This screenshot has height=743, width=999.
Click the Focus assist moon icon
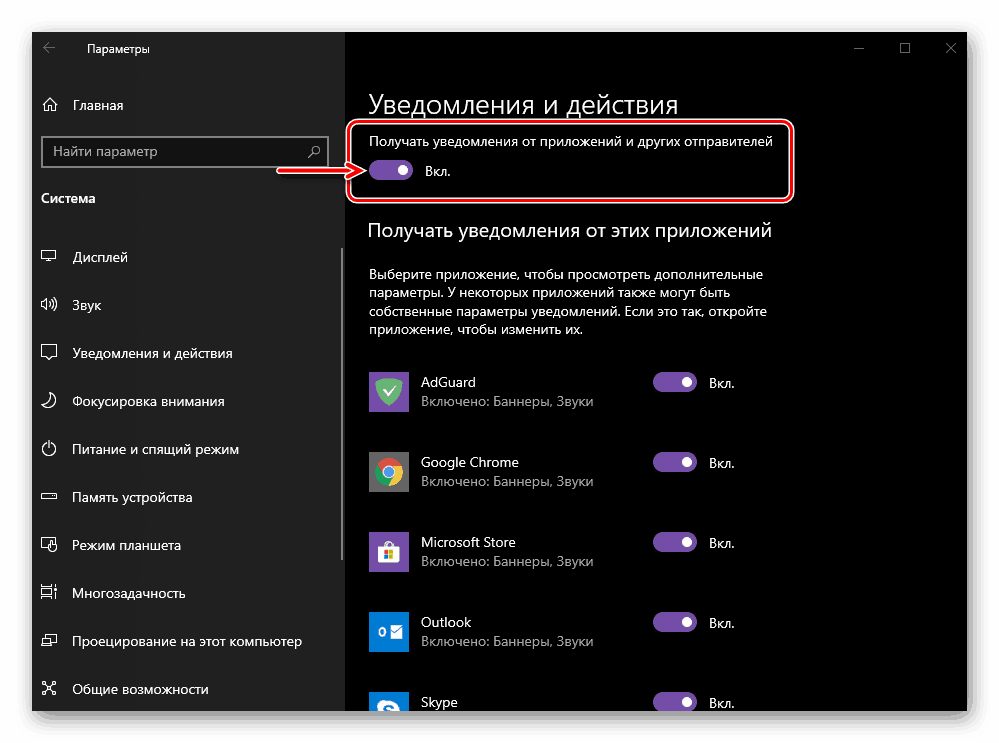click(x=49, y=400)
